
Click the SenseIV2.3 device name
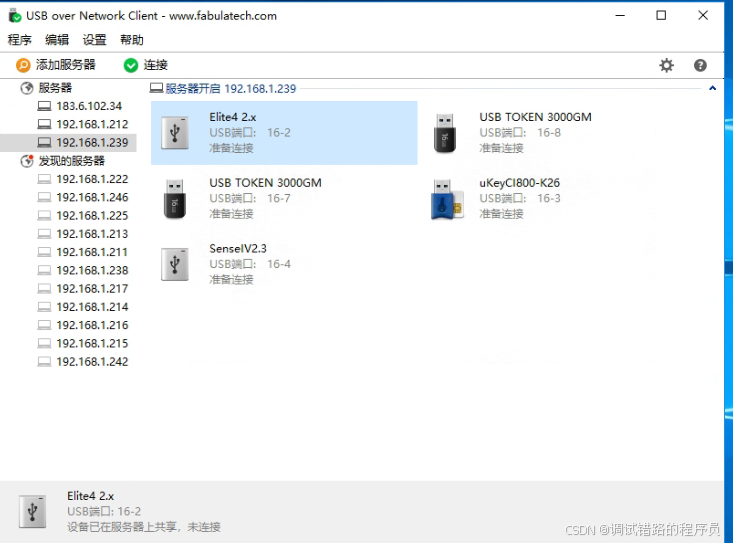pos(238,248)
